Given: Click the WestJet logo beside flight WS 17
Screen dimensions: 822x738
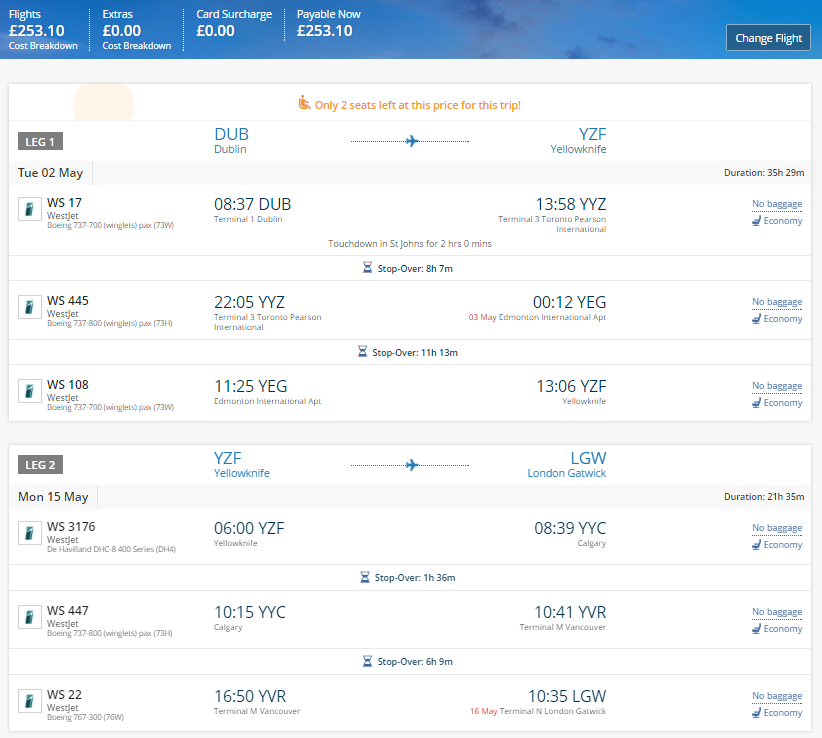Looking at the screenshot, I should coord(29,209).
